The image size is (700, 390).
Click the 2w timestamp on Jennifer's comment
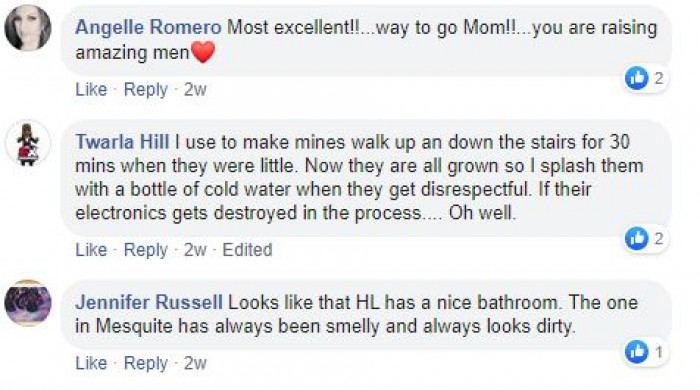[x=195, y=363]
